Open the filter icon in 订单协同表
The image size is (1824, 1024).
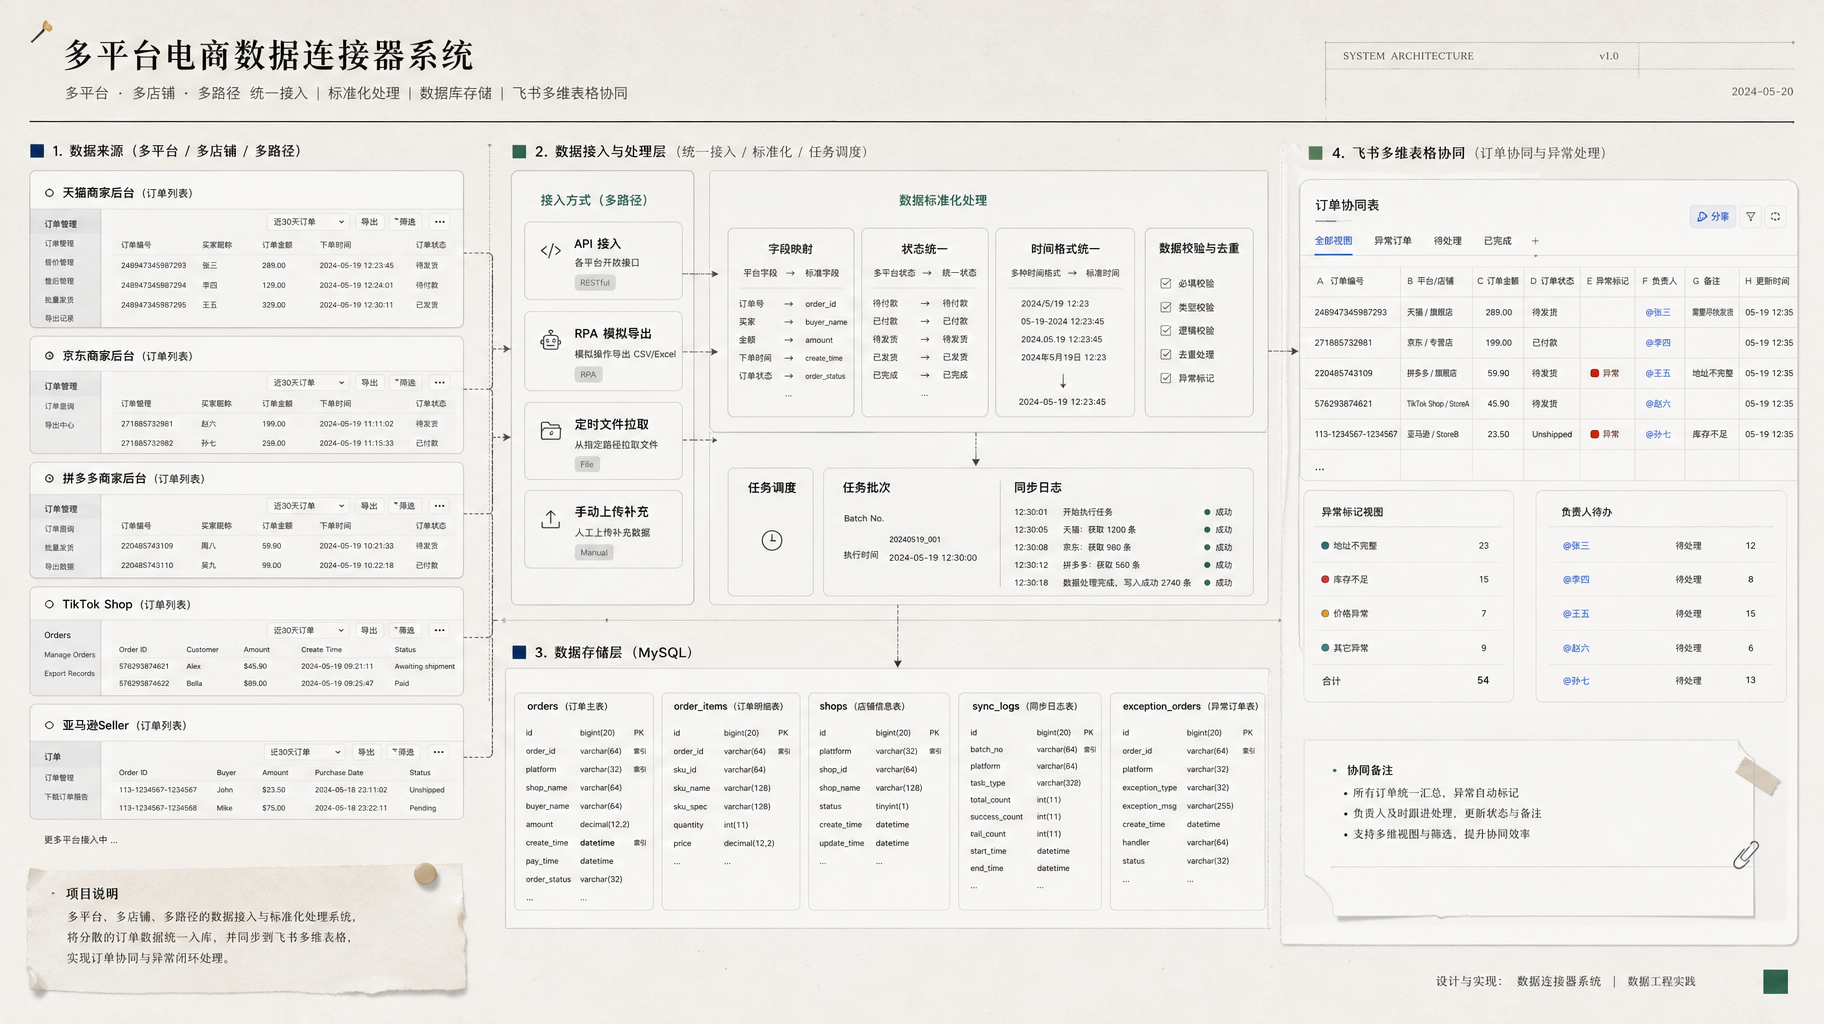point(1751,216)
